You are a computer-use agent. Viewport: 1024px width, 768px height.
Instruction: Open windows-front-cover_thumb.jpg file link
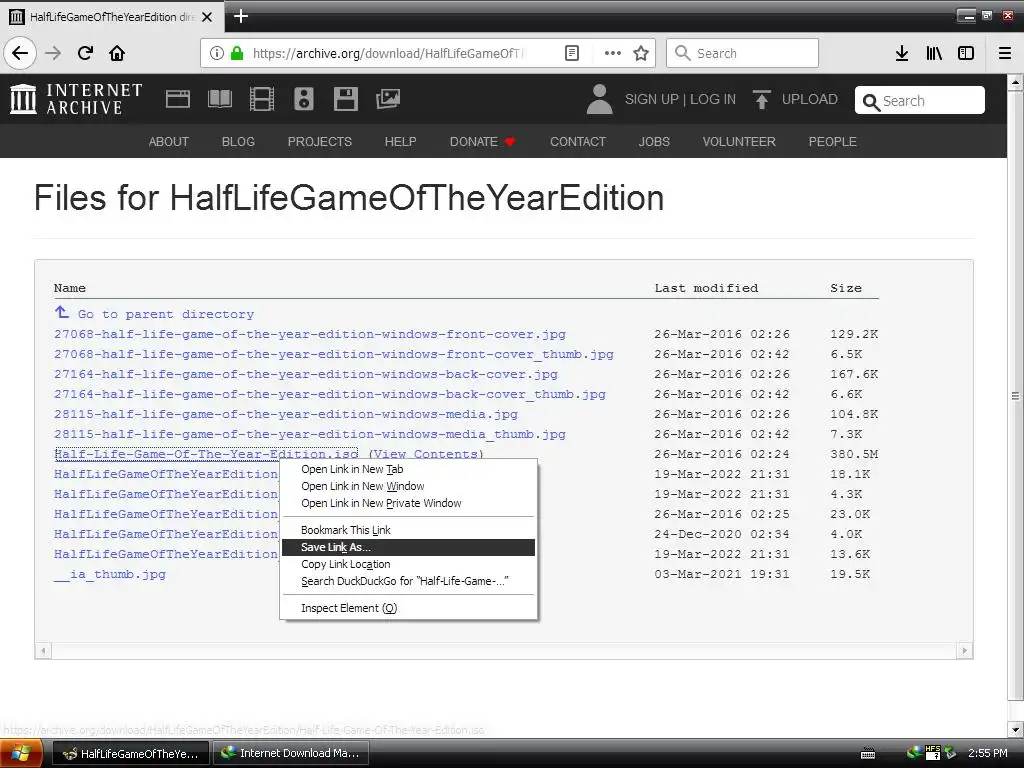point(334,354)
